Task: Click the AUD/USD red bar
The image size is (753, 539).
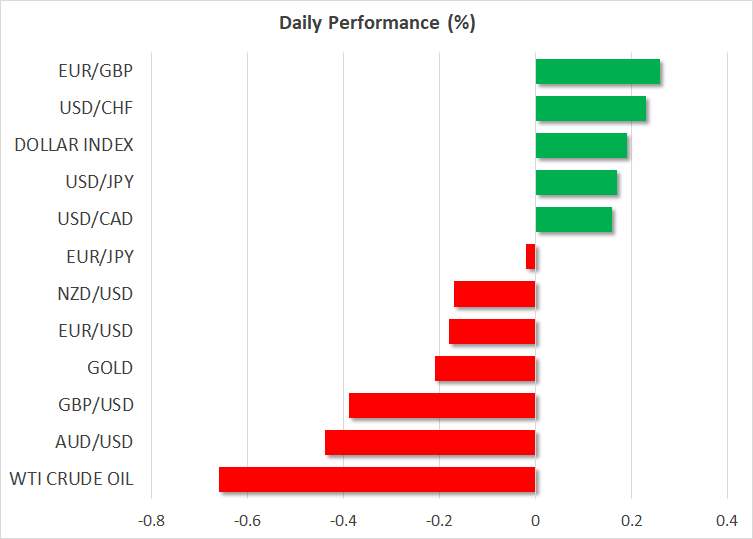Action: coord(430,442)
